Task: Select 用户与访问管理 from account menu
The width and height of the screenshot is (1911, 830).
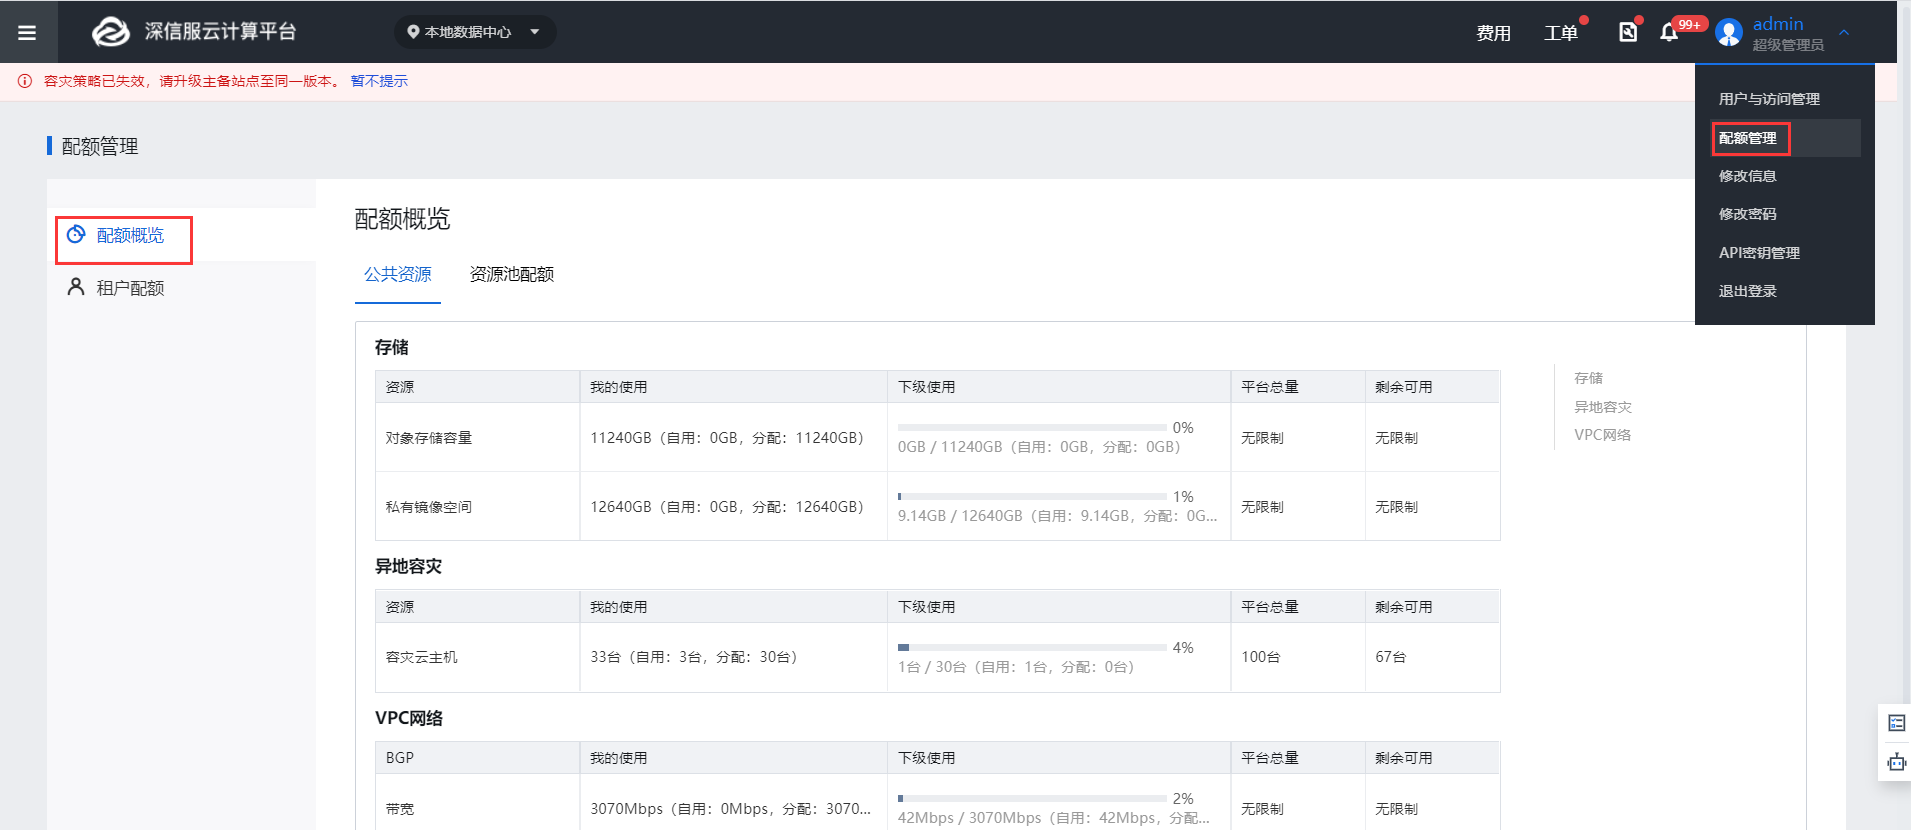Action: [1769, 99]
